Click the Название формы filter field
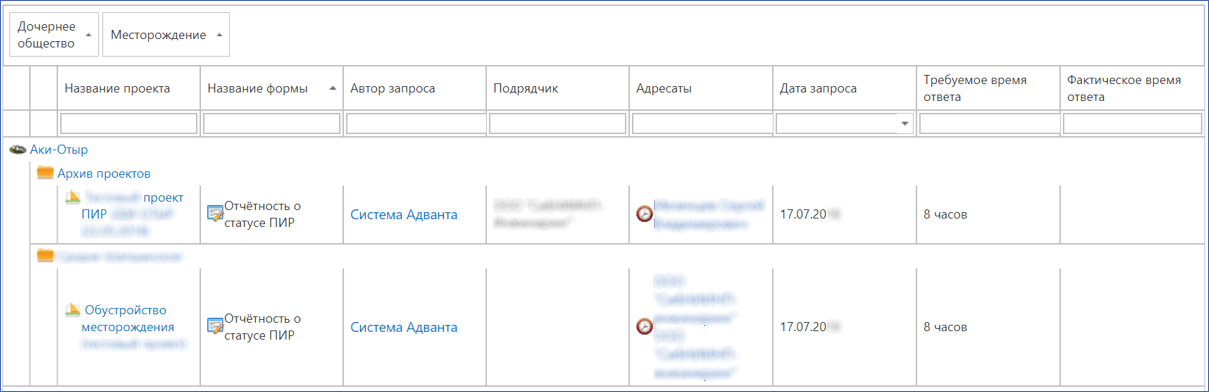 pos(272,124)
